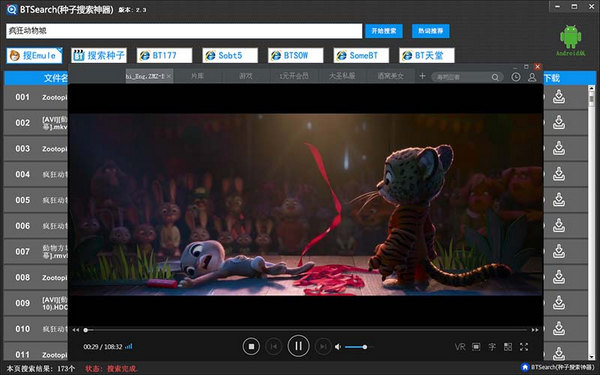
Task: Download result 005 using download icon
Action: [559, 200]
